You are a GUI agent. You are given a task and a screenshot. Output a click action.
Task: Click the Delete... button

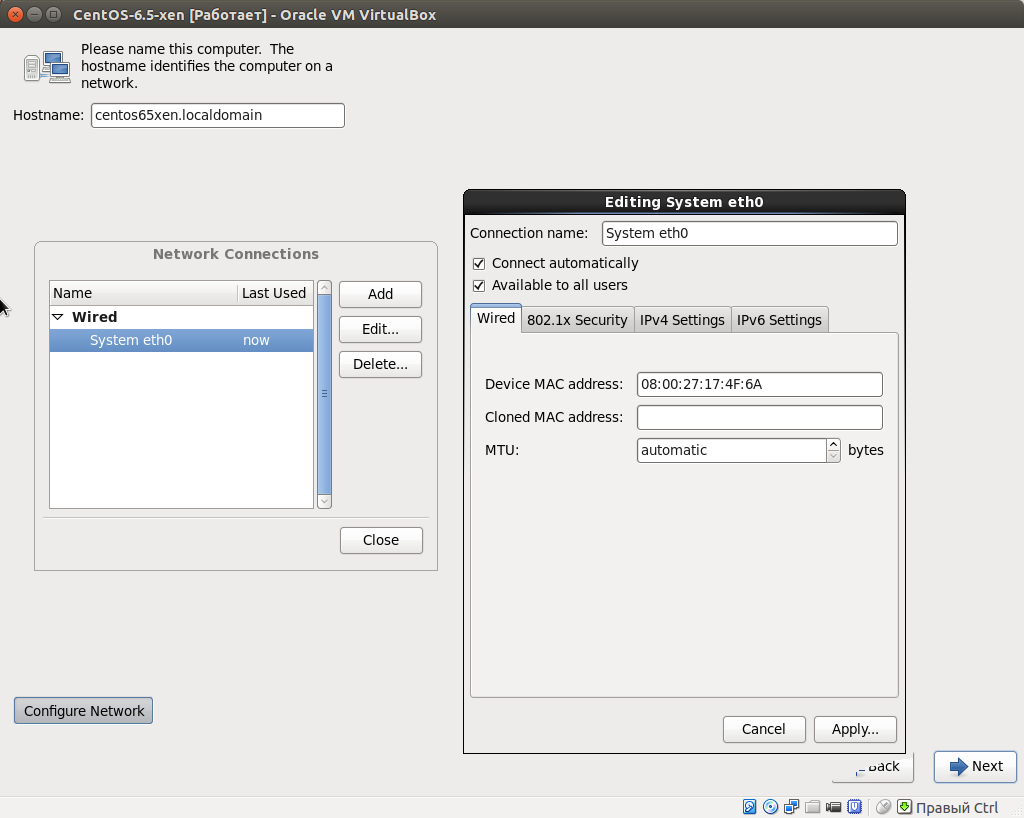click(380, 365)
